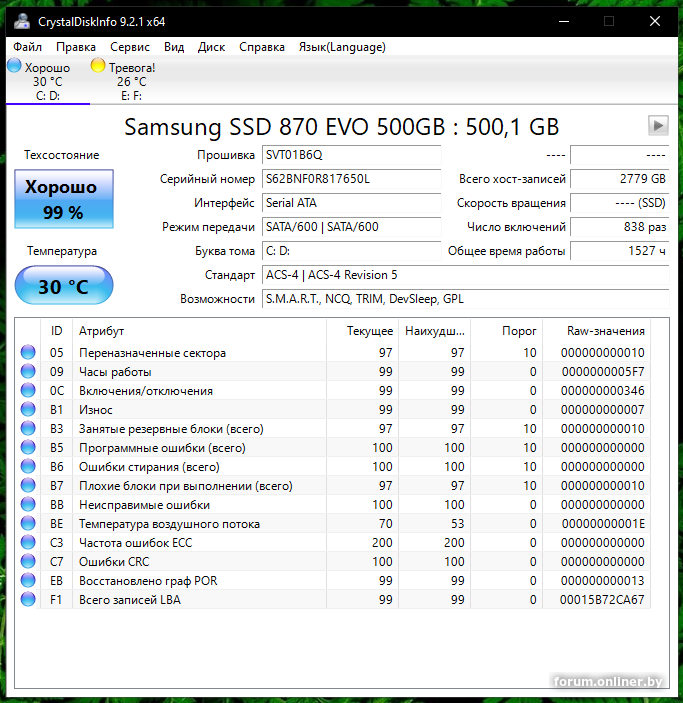Select the Переназначенные сектора row text

click(152, 353)
